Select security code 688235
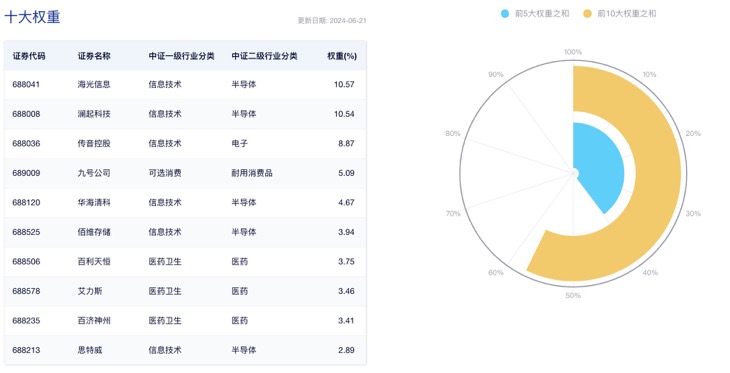The image size is (730, 373). (26, 321)
